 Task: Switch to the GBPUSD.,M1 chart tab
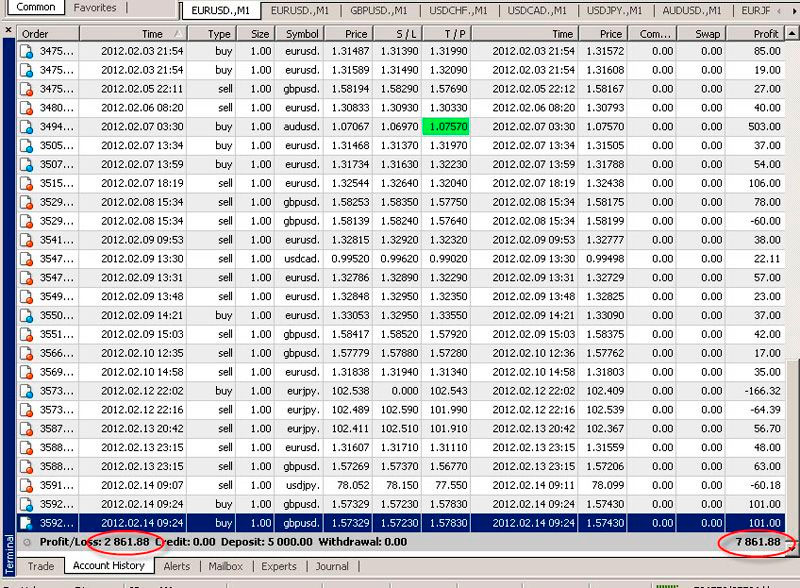tap(378, 10)
